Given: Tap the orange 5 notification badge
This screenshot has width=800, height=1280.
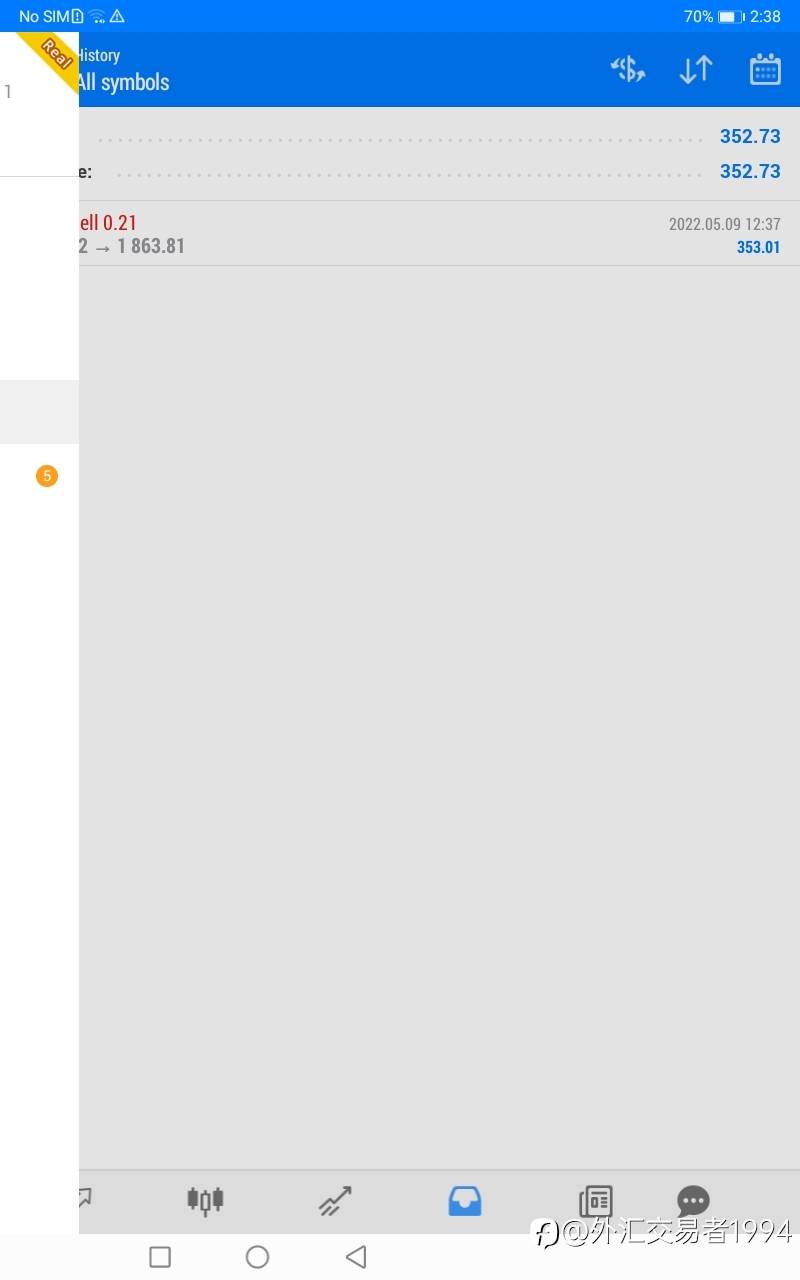Looking at the screenshot, I should tap(47, 476).
